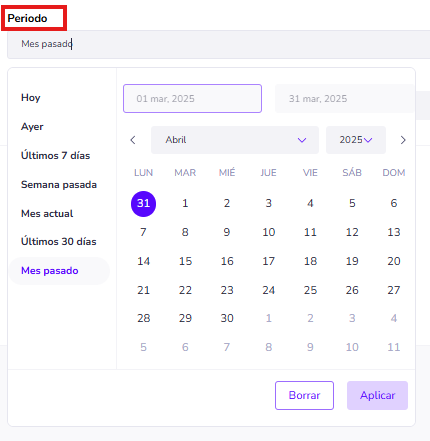430x441 pixels.
Task: Click the Periodo input showing Mes pasado
Action: point(219,44)
